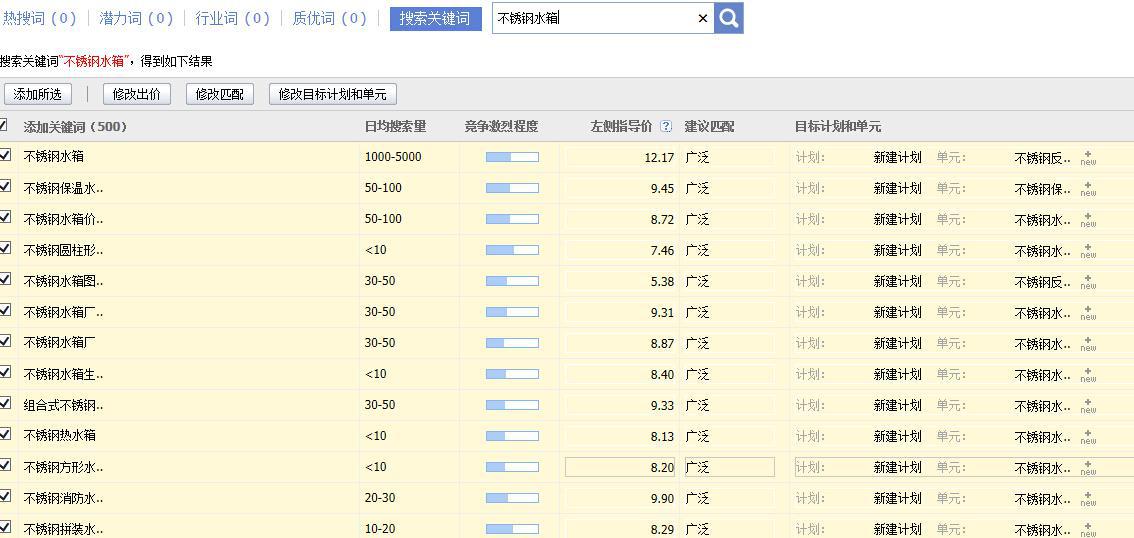Uncheck the 不锈钢水箱 keyword row
This screenshot has height=538, width=1134.
pos(5,155)
